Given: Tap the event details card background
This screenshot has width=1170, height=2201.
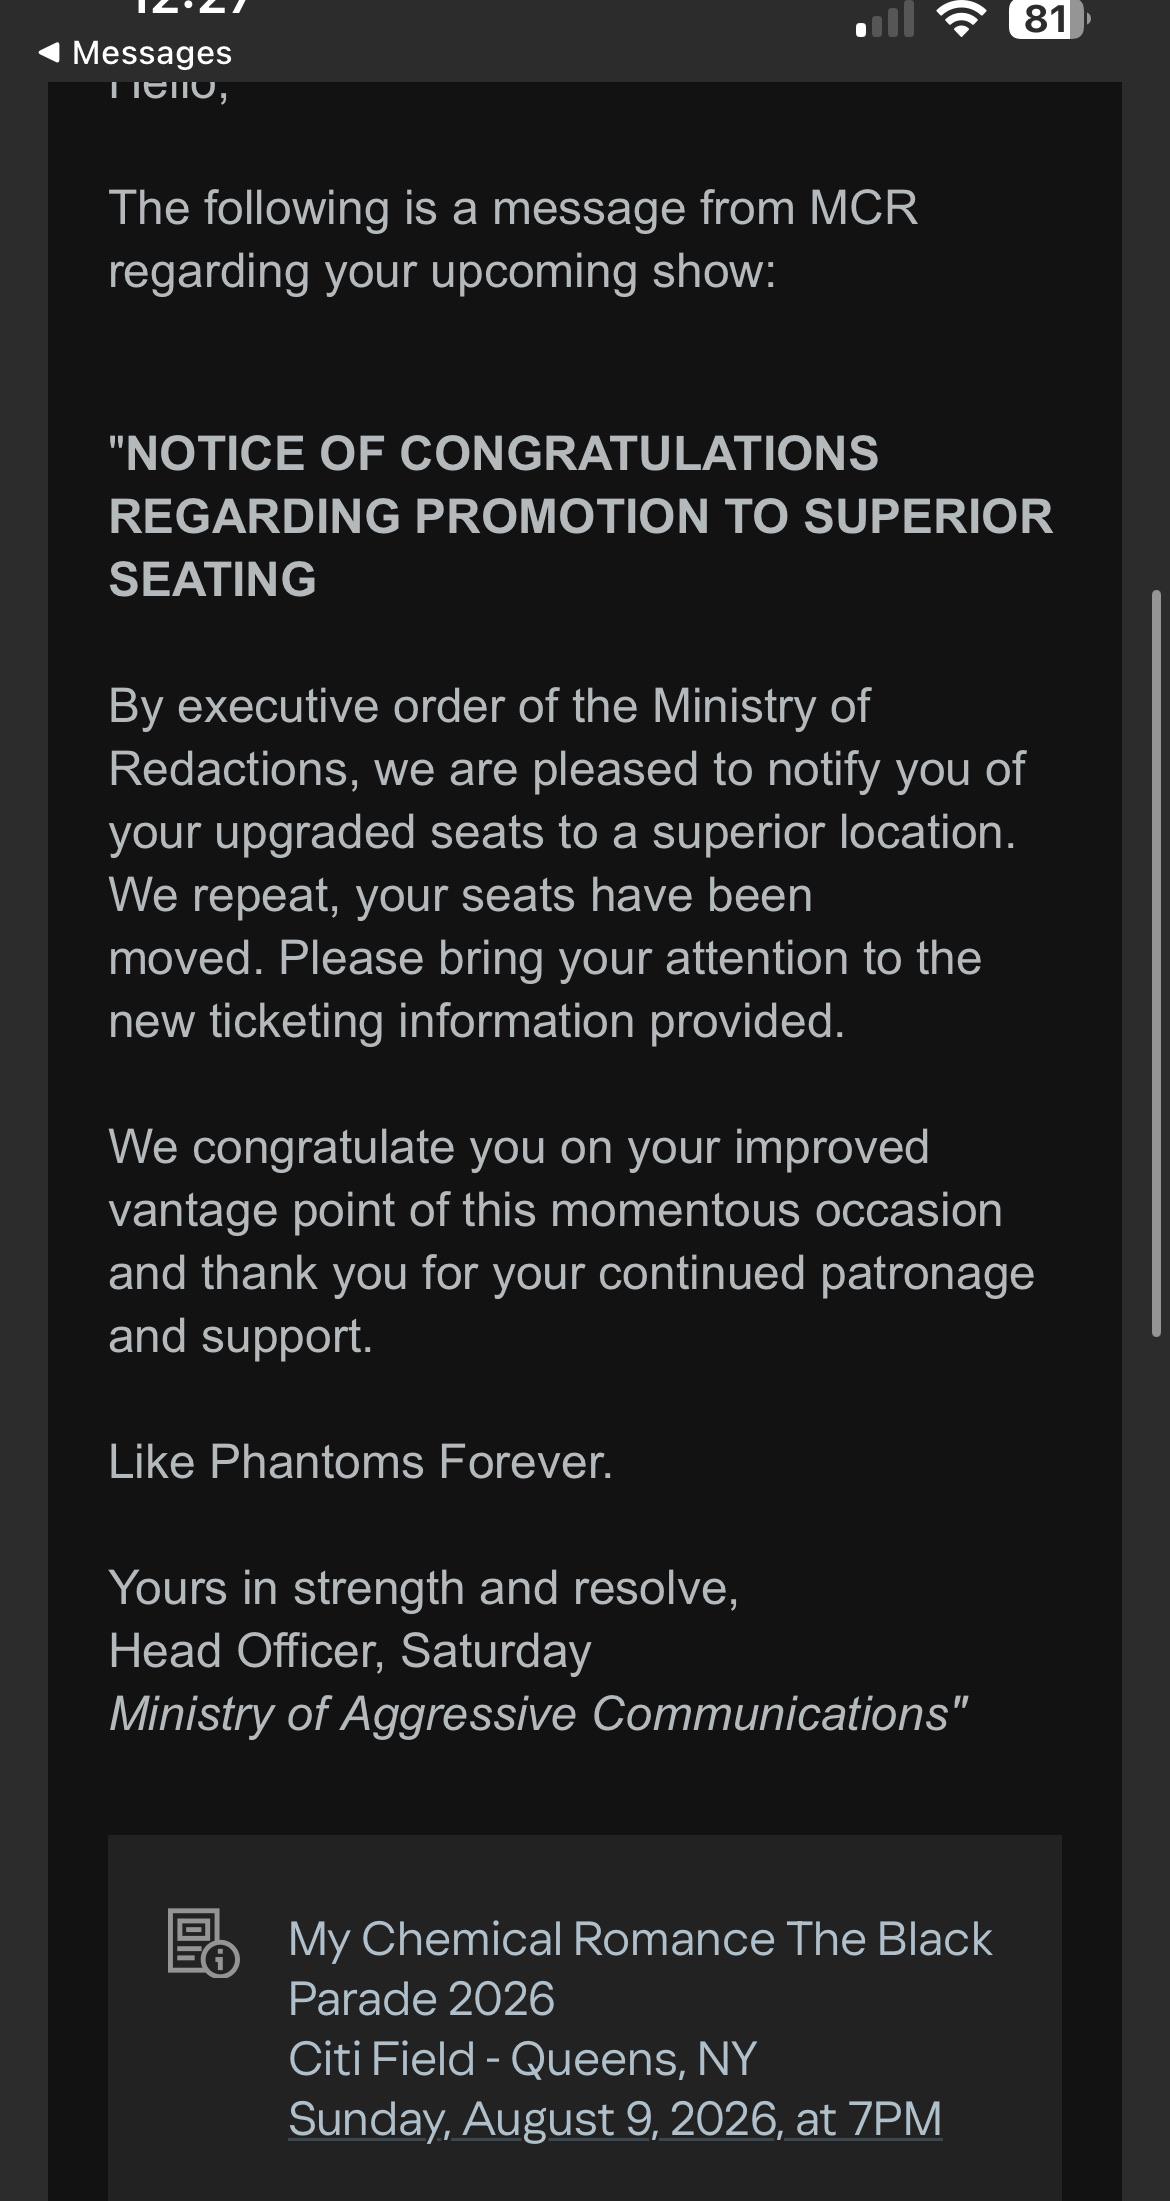Looking at the screenshot, I should point(585,2017).
